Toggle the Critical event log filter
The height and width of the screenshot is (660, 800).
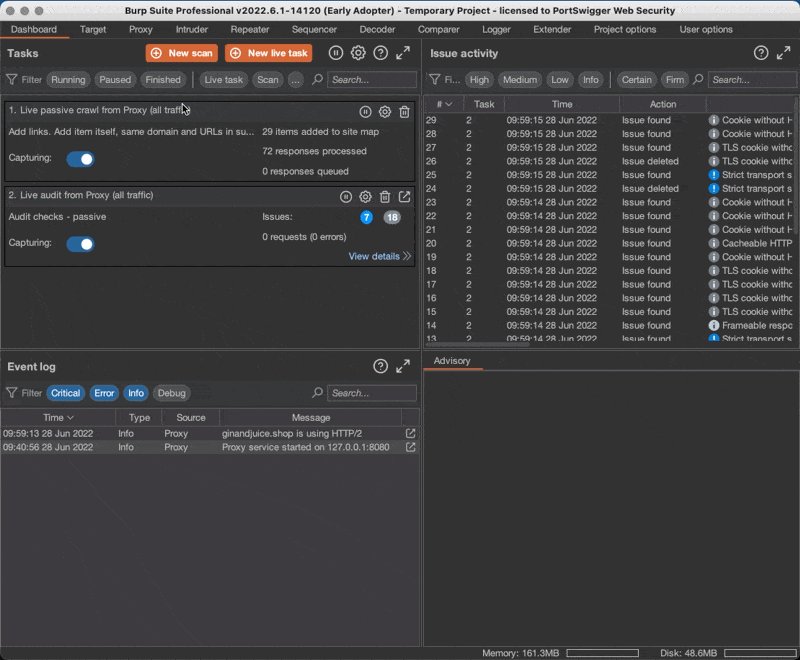[x=65, y=393]
